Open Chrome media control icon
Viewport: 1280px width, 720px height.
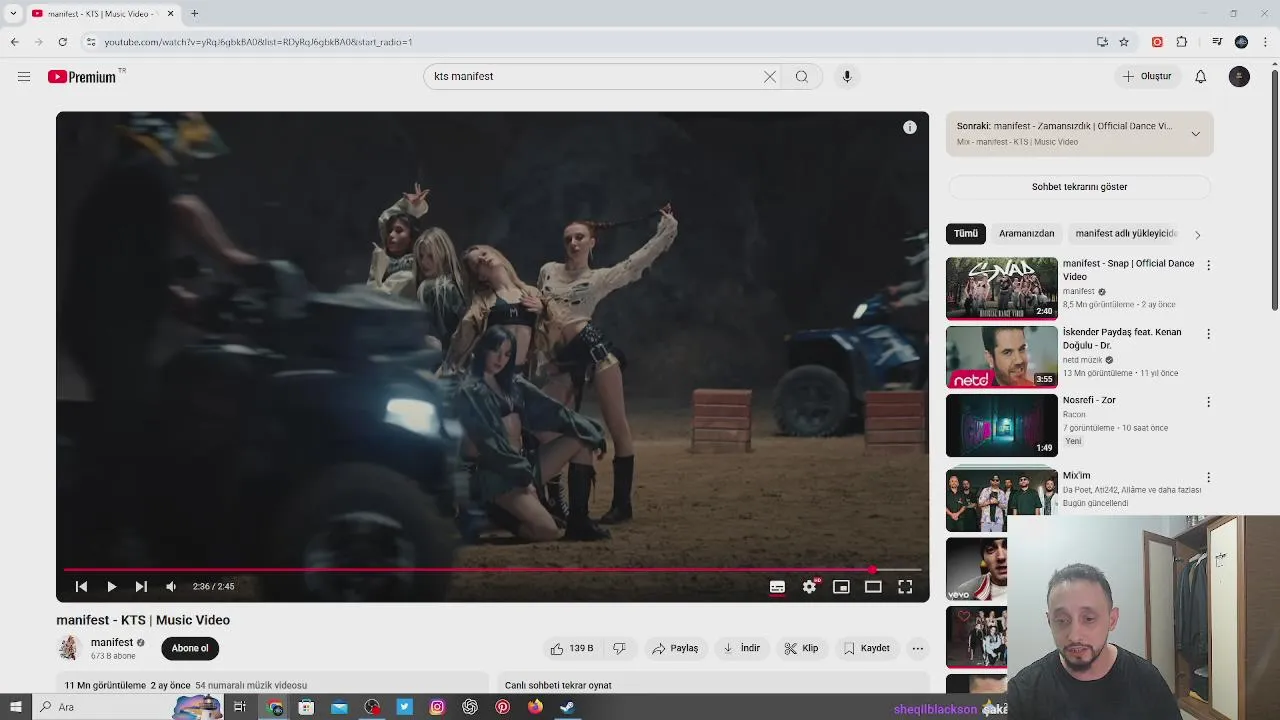(1217, 42)
